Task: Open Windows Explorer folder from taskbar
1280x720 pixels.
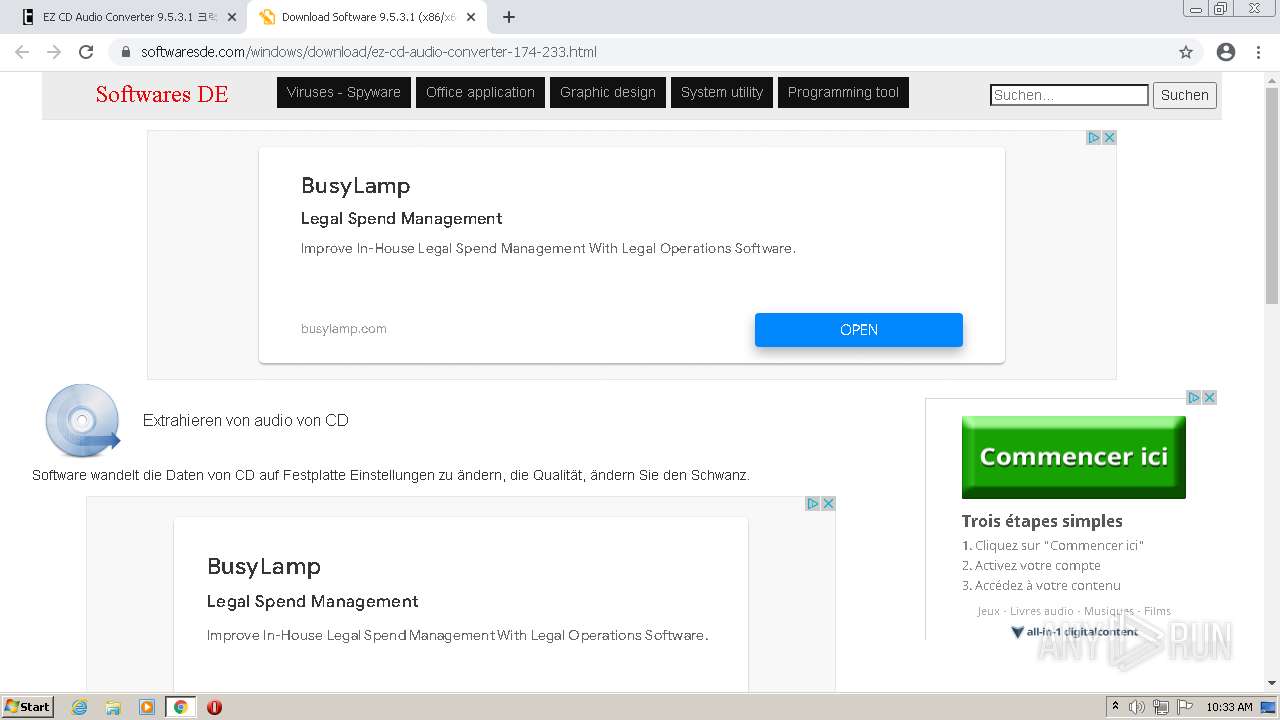Action: click(x=113, y=707)
